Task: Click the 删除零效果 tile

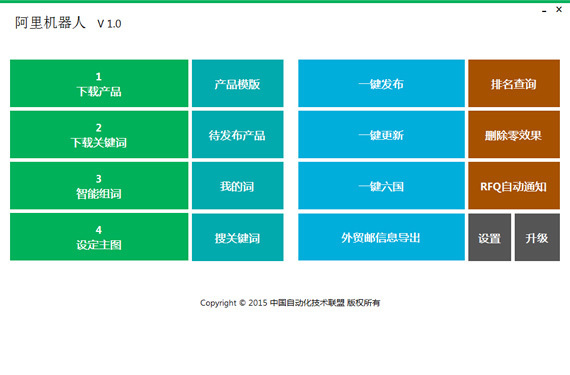Action: tap(514, 134)
